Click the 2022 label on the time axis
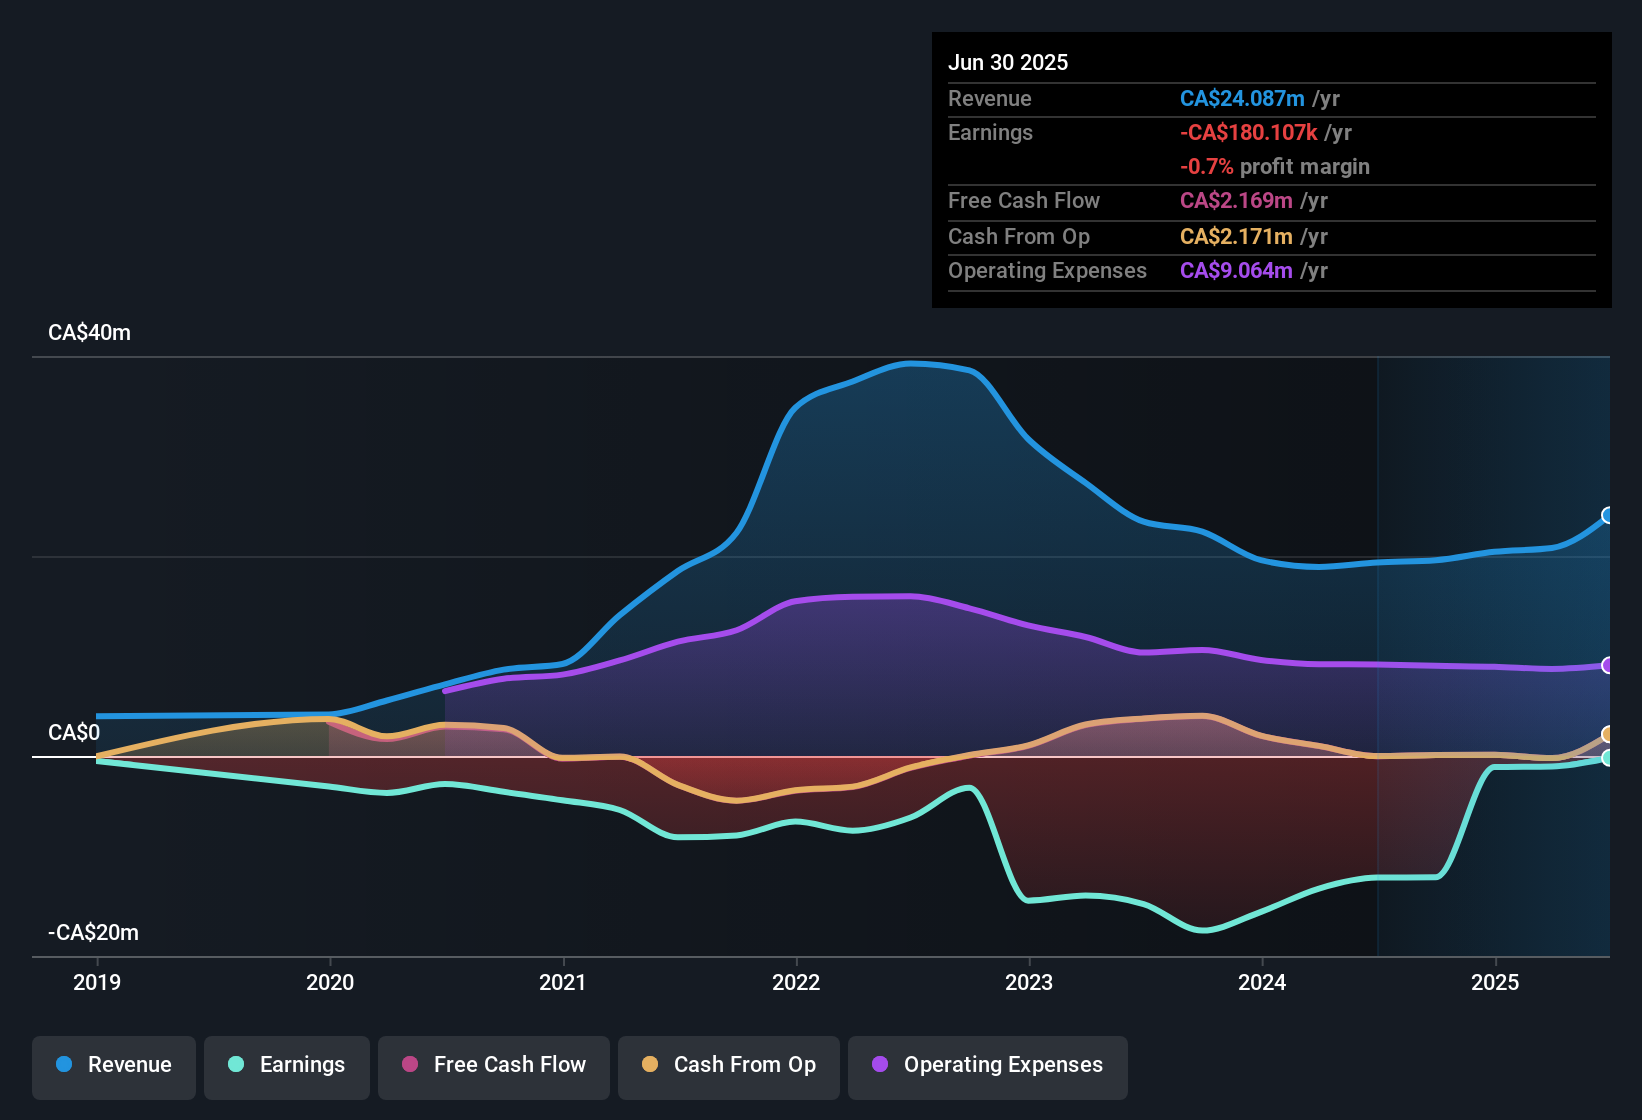 (x=796, y=983)
